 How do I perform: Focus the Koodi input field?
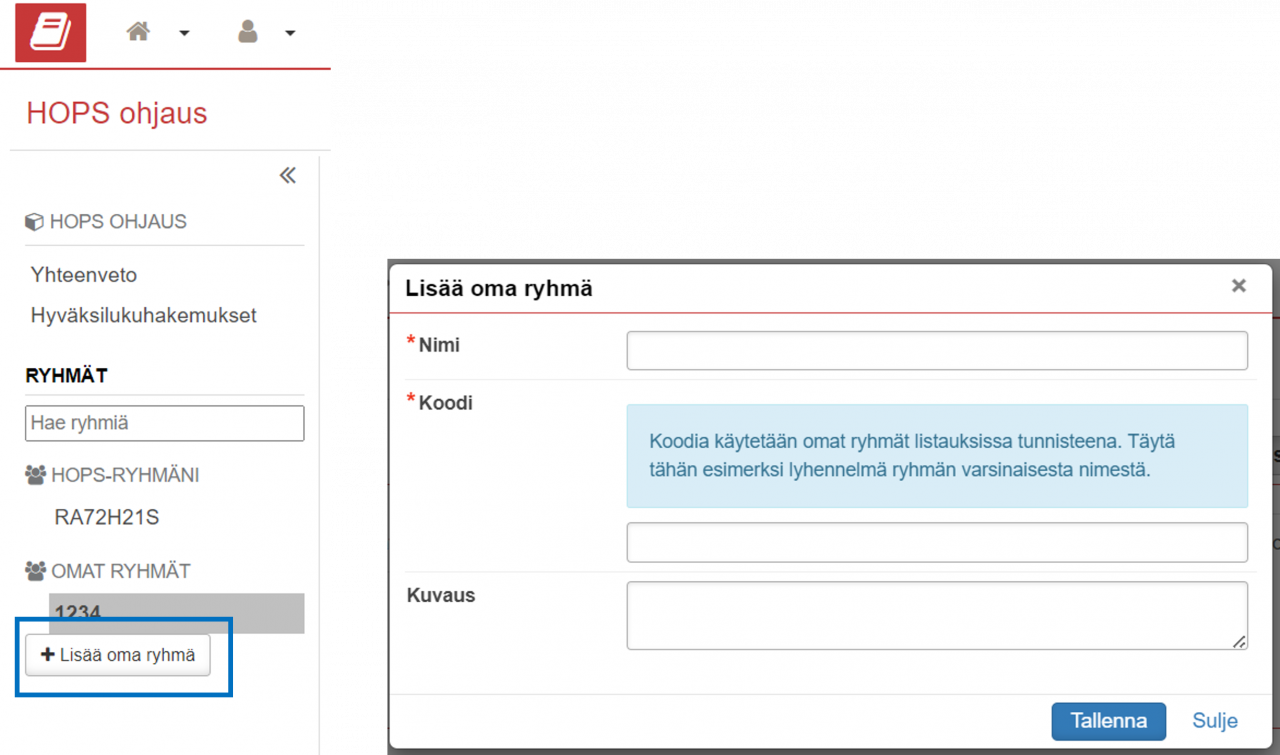click(x=937, y=542)
